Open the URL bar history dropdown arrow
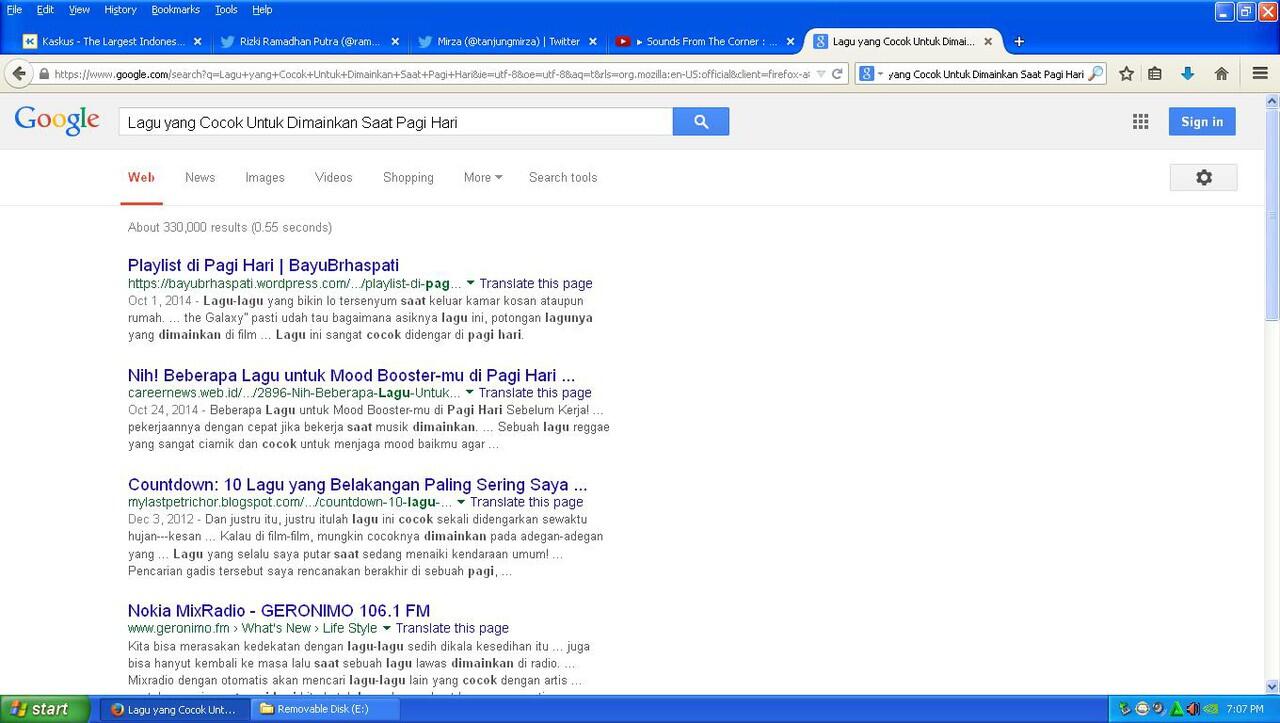The width and height of the screenshot is (1280, 723). [821, 74]
